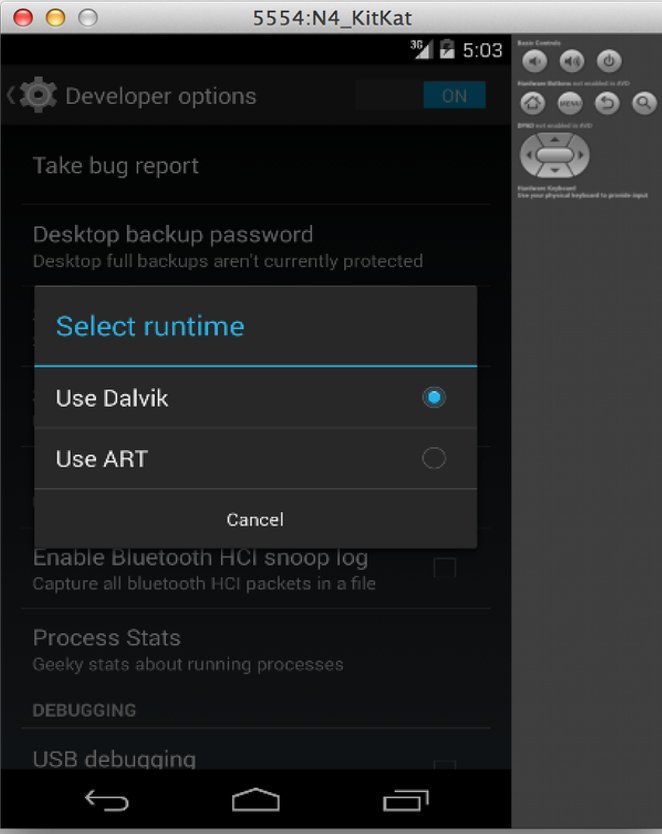
Task: Click the hardware Home button
Action: [x=533, y=103]
